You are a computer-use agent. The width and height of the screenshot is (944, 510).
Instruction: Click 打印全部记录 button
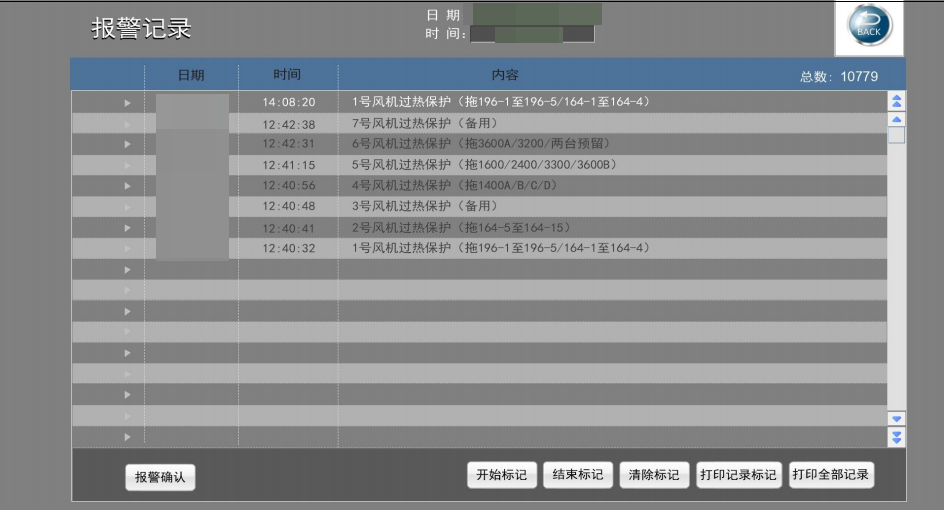click(x=831, y=475)
